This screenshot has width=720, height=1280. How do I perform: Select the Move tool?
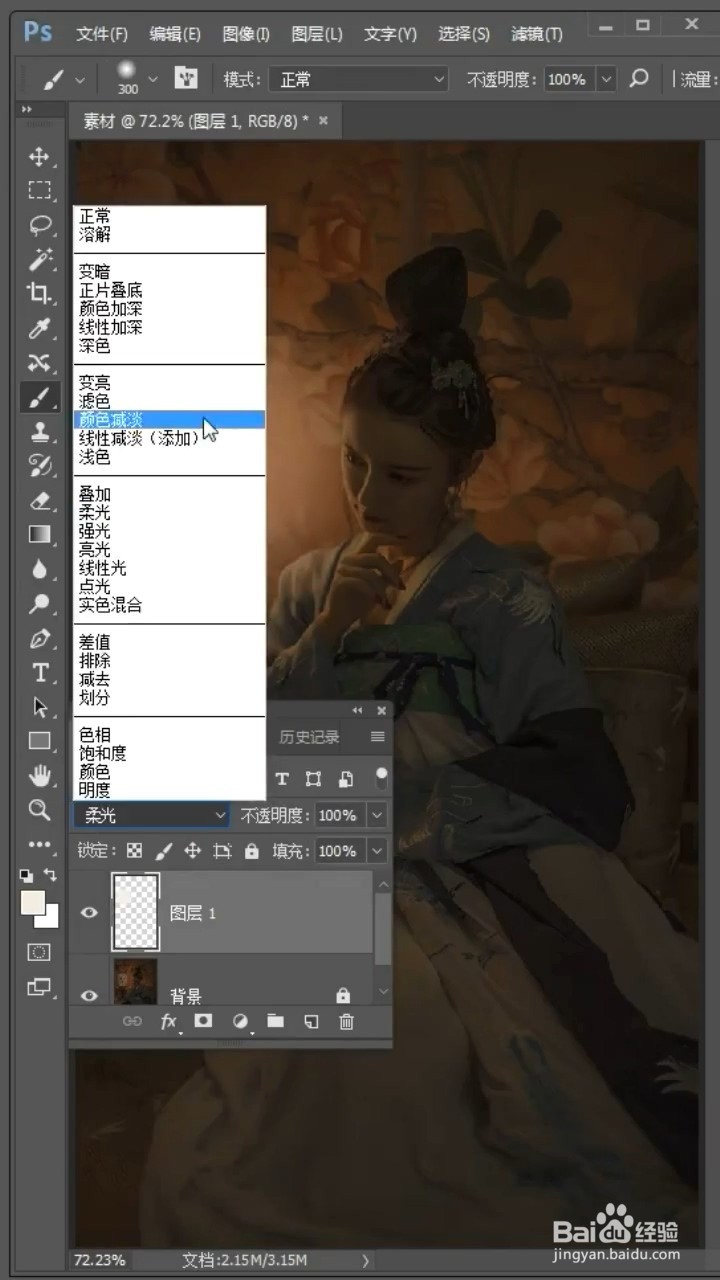(39, 156)
